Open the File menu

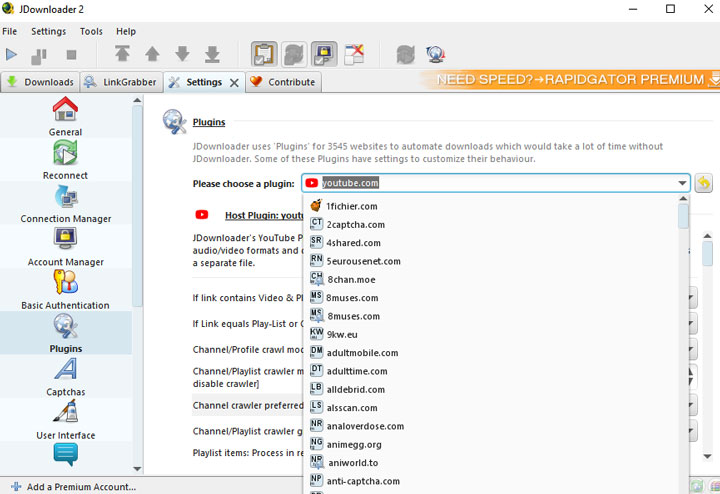10,31
